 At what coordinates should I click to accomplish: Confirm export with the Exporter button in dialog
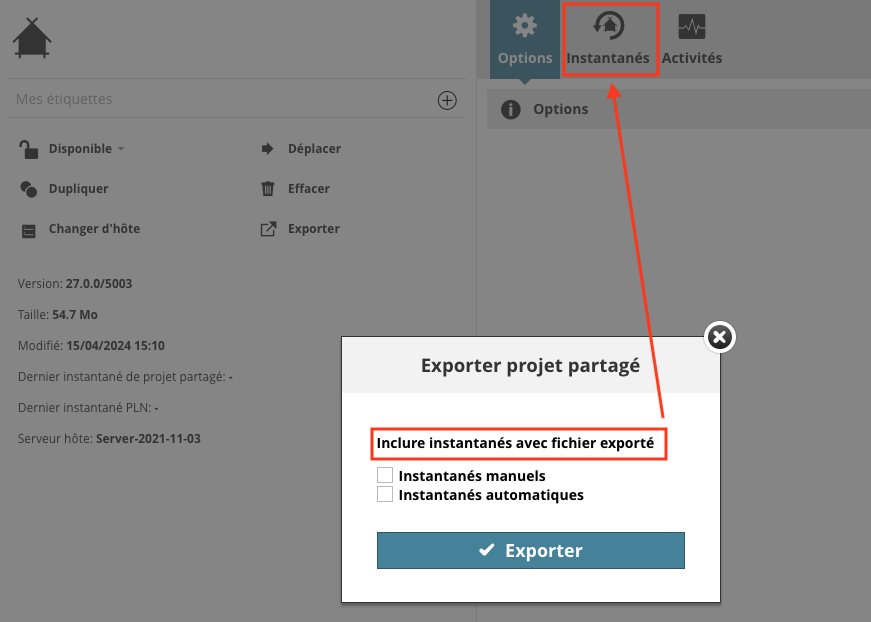coord(530,550)
